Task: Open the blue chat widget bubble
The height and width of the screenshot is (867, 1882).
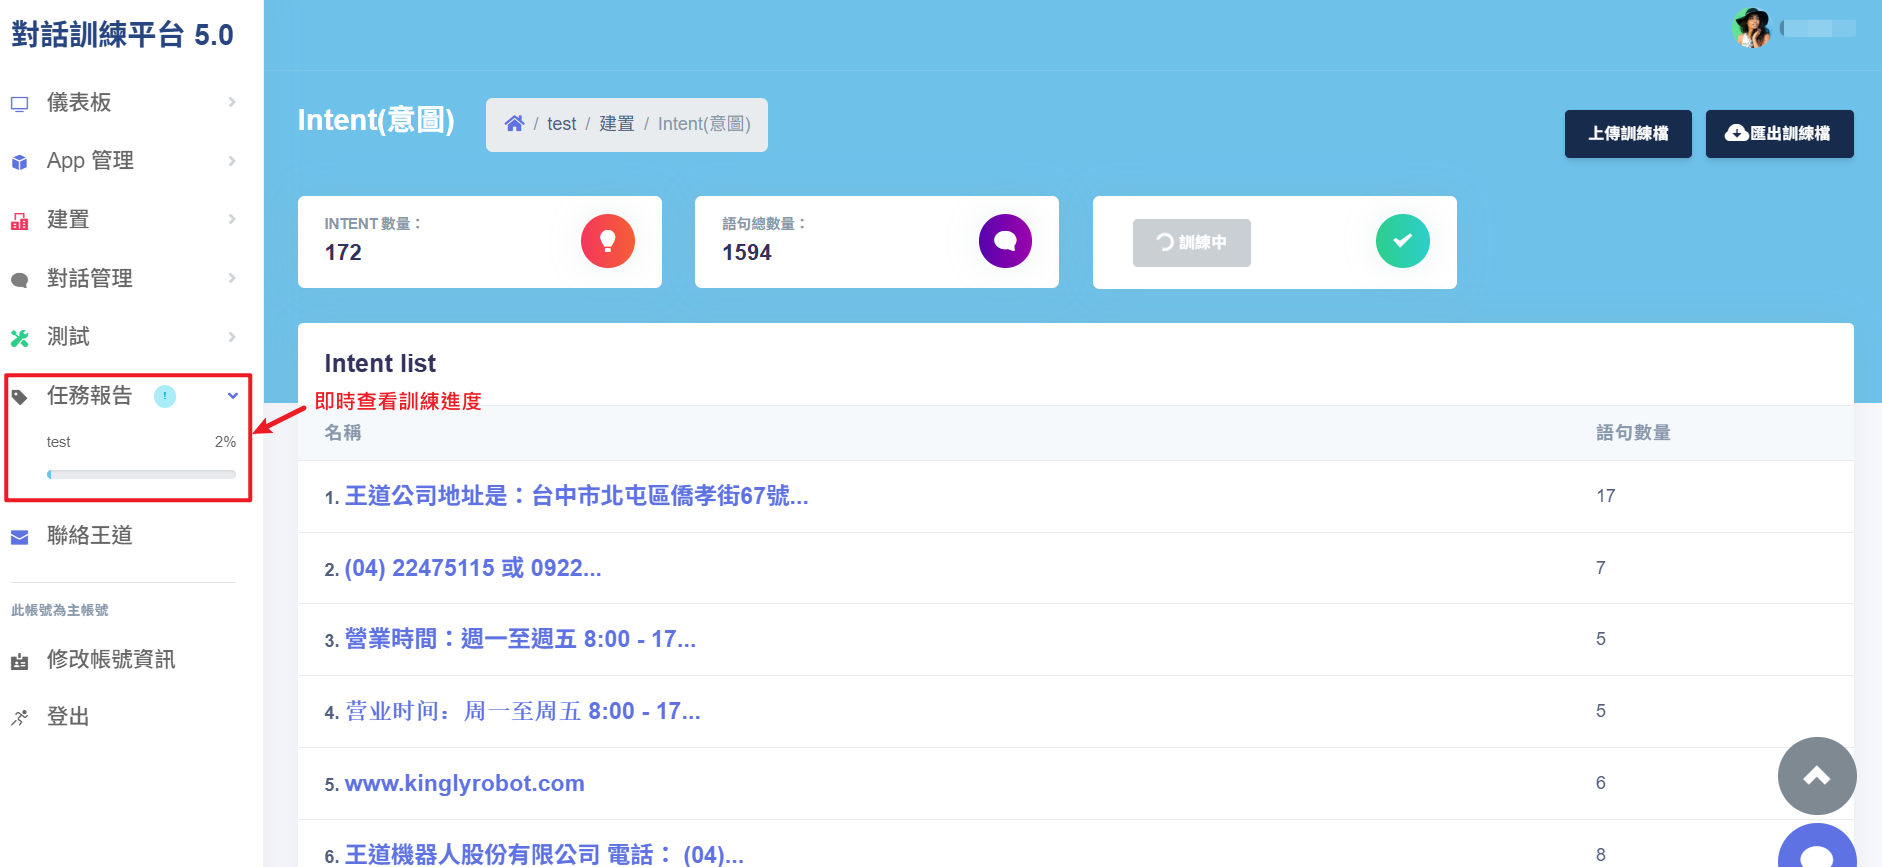Action: [x=1816, y=850]
